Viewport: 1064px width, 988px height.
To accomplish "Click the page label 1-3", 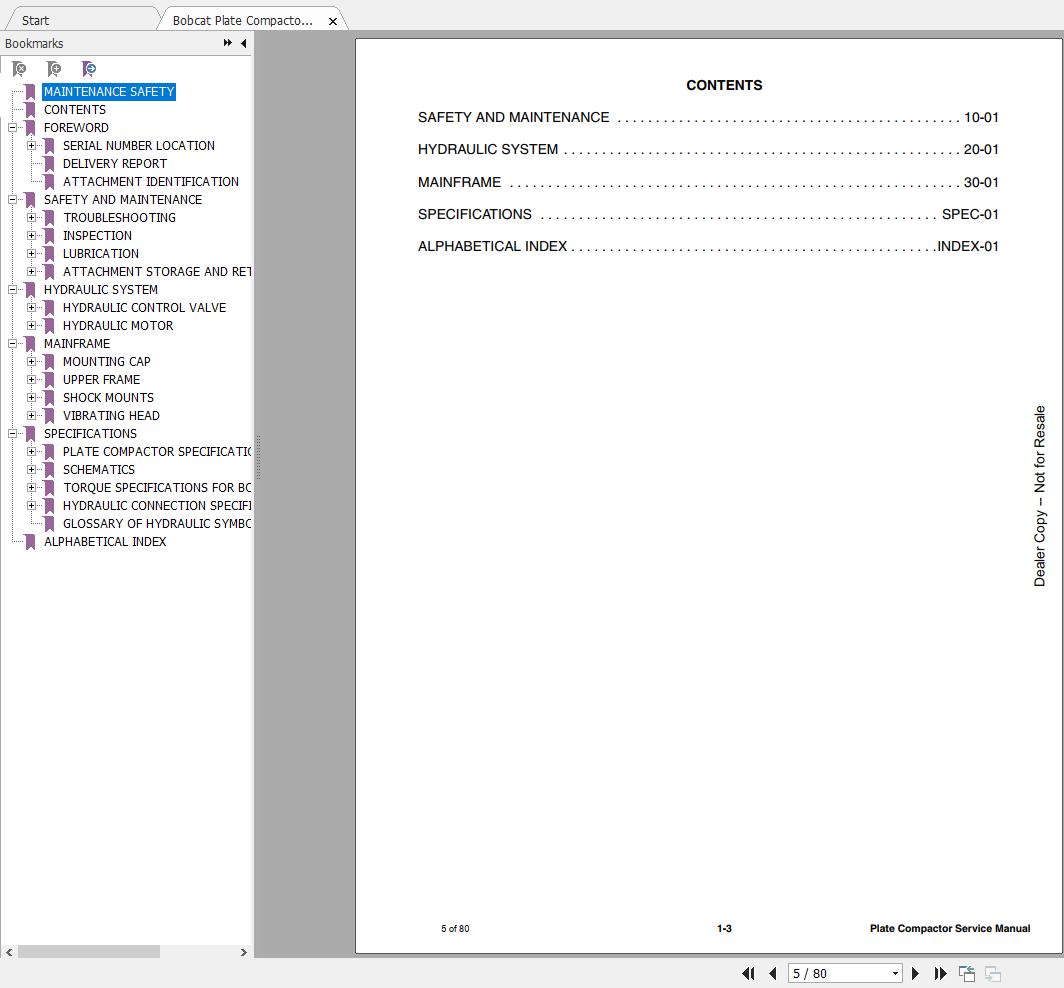I will [x=724, y=928].
